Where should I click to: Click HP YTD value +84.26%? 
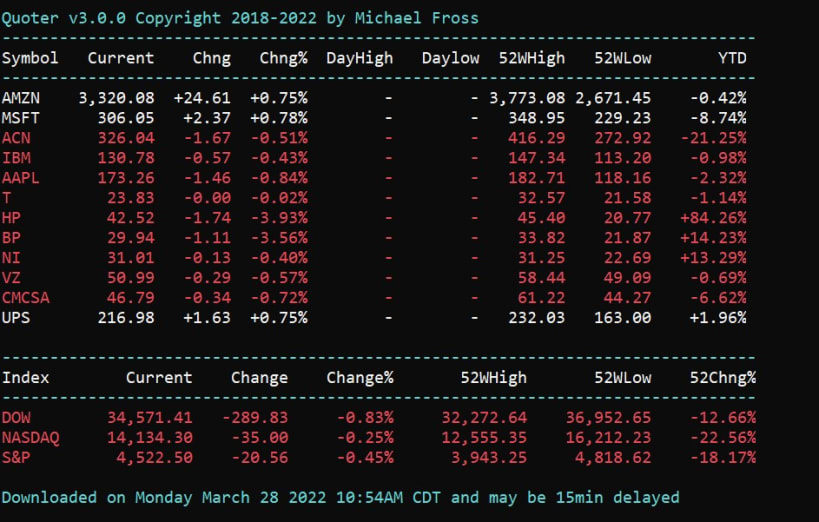(713, 218)
